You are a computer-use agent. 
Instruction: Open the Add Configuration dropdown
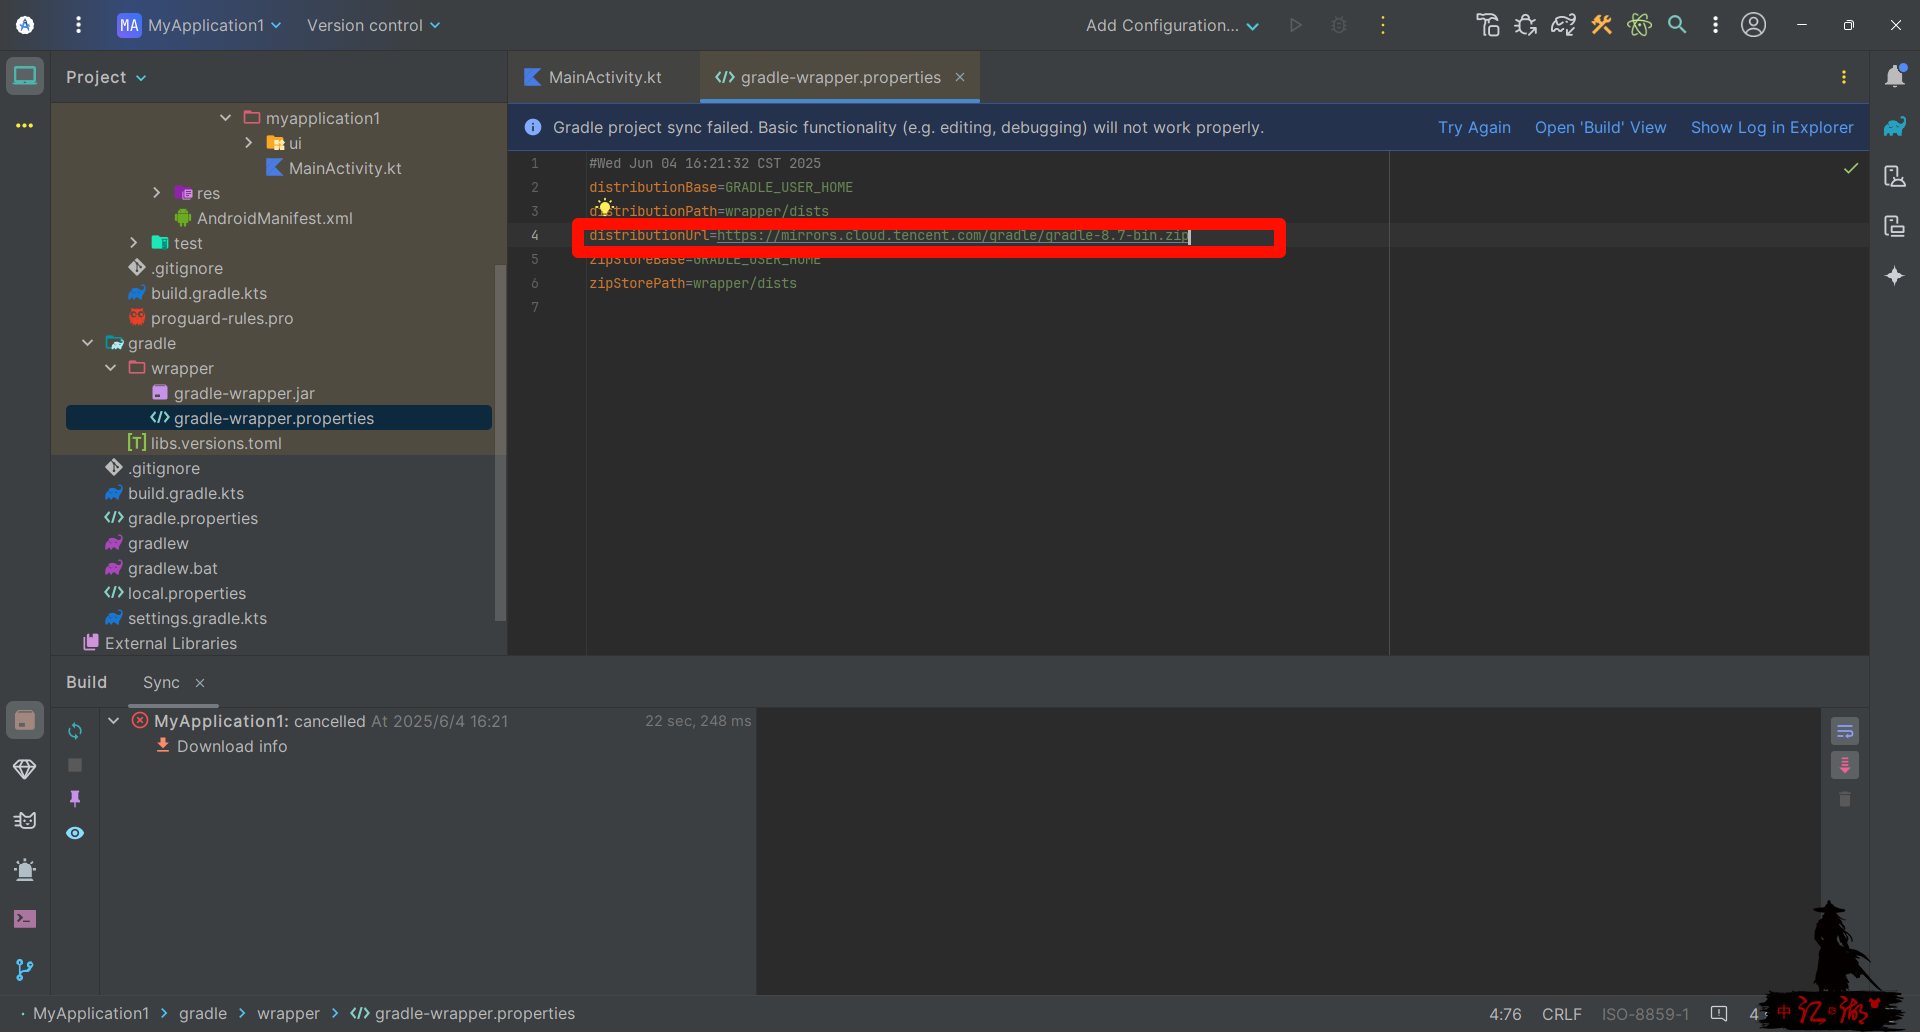click(1172, 25)
